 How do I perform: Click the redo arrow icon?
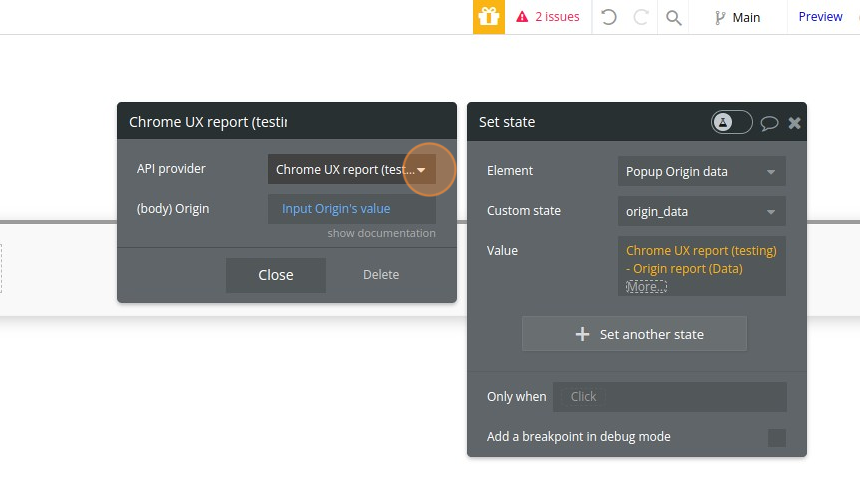point(641,17)
